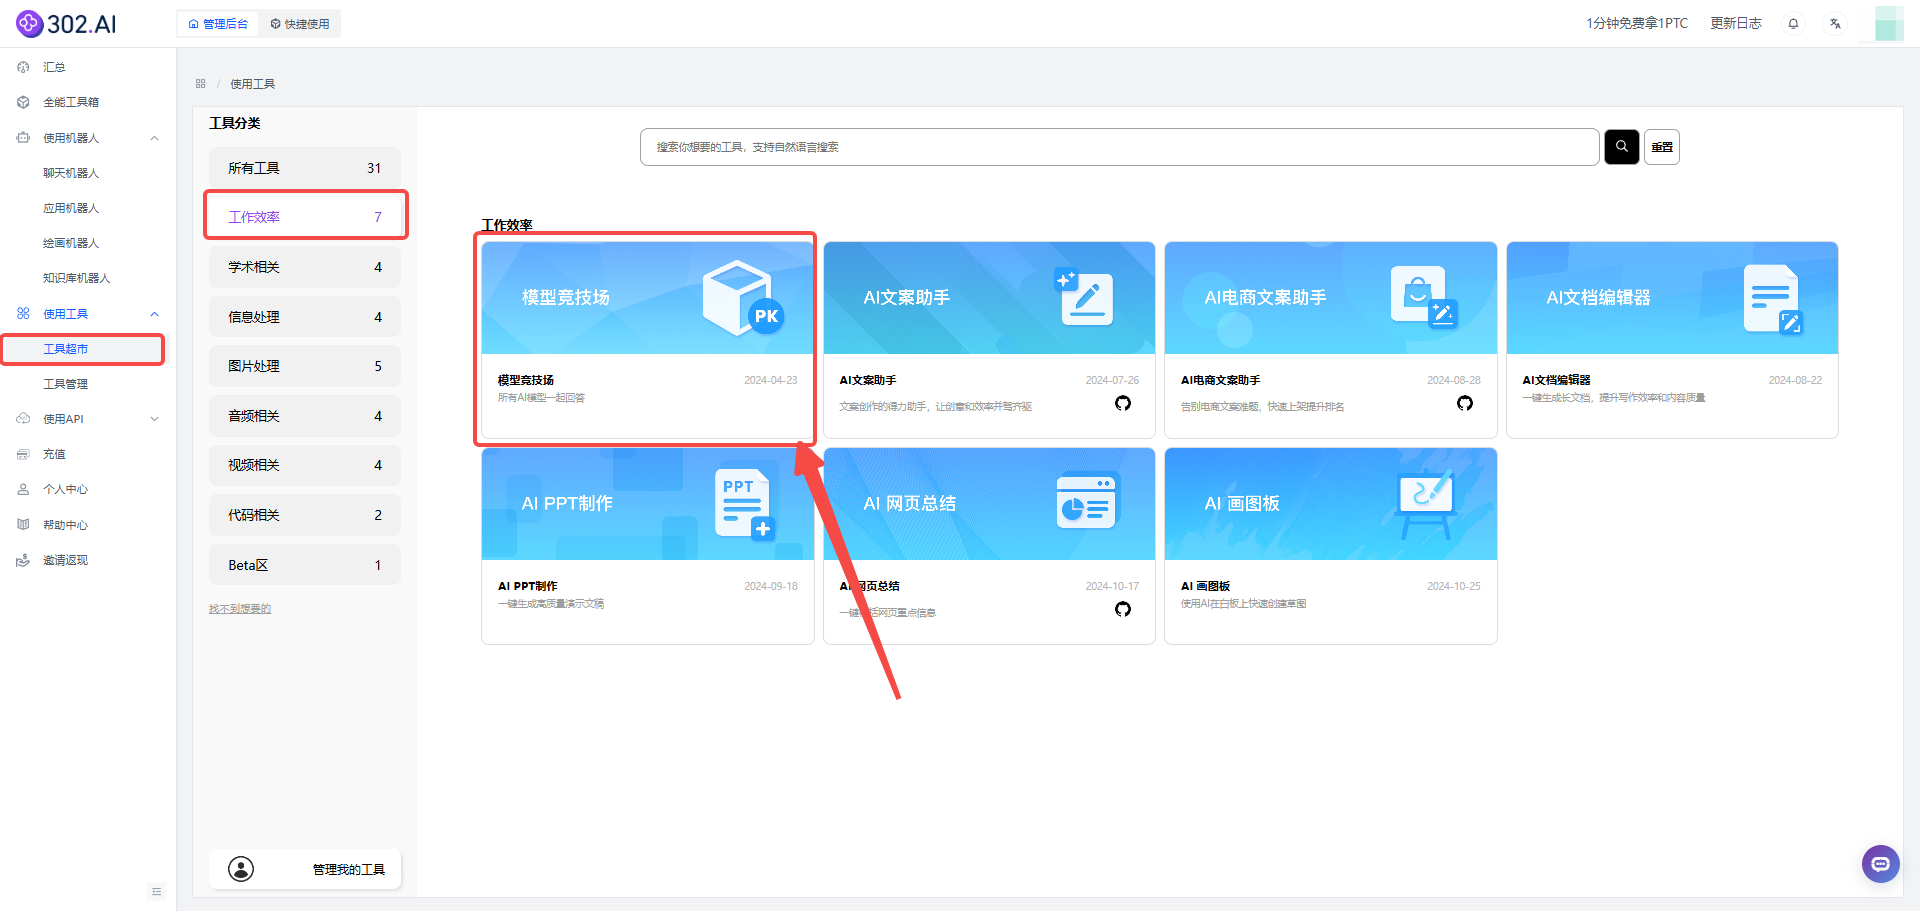Image resolution: width=1920 pixels, height=911 pixels.
Task: Select 绘画机器人 in the sidebar
Action: tap(71, 243)
